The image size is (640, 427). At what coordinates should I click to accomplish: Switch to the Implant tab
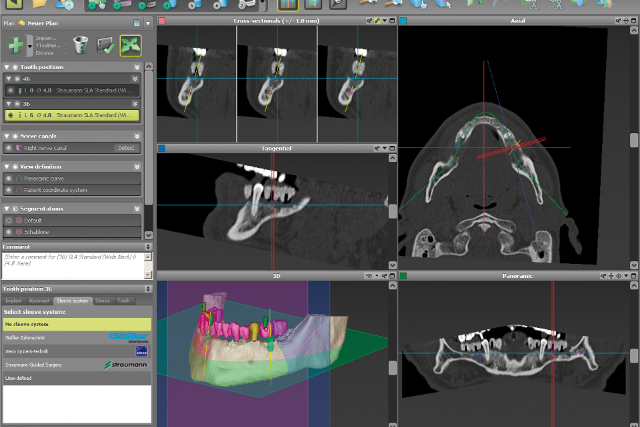point(13,300)
